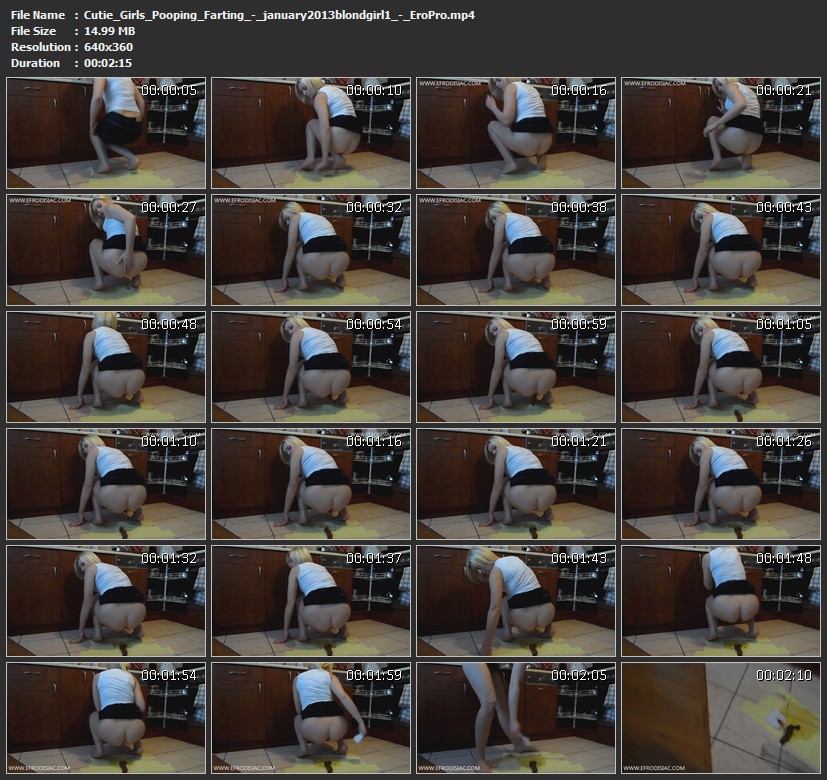Open the thumbnail stamped 00:00:05
Image resolution: width=827 pixels, height=780 pixels.
coord(106,134)
